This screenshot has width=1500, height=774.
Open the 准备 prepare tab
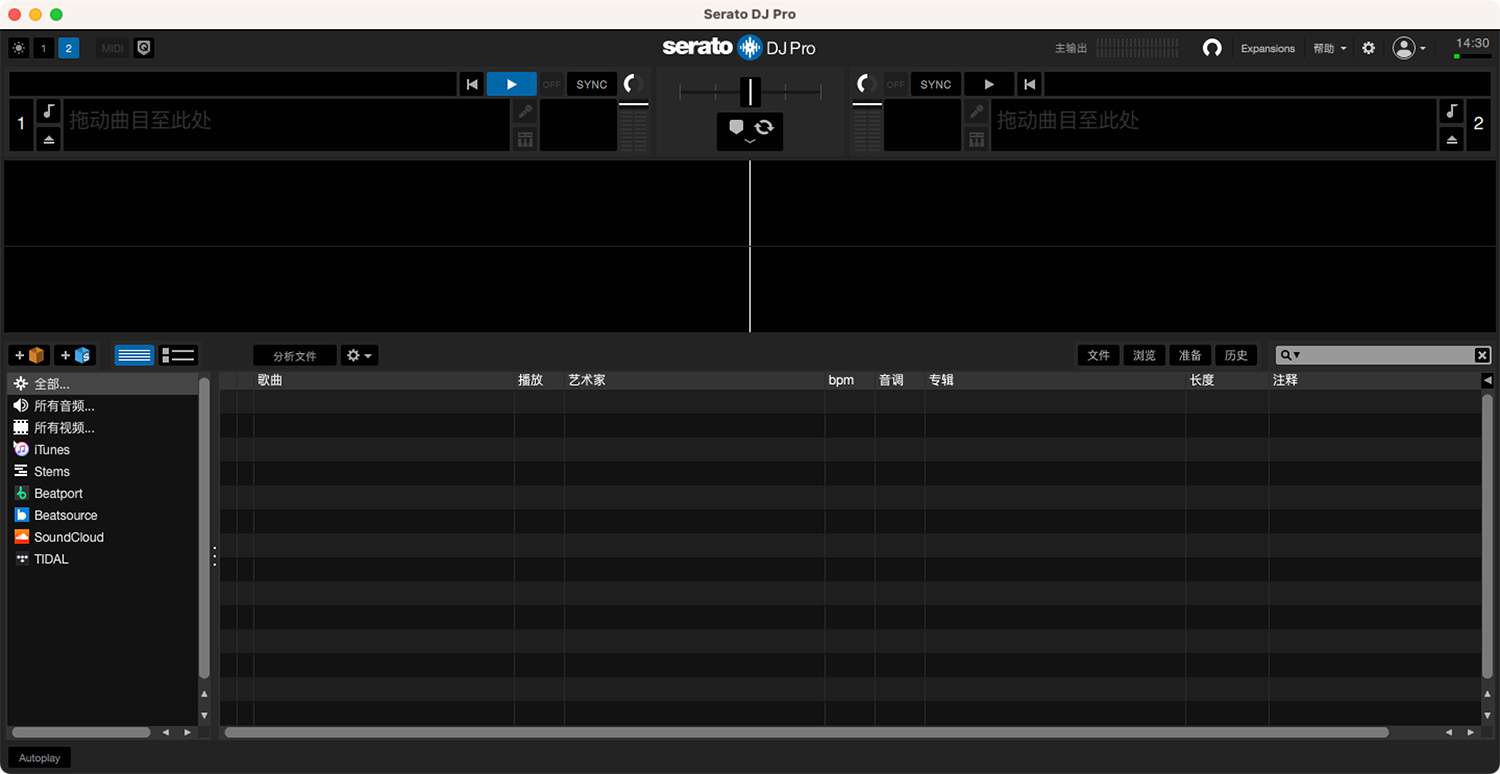coord(1190,355)
